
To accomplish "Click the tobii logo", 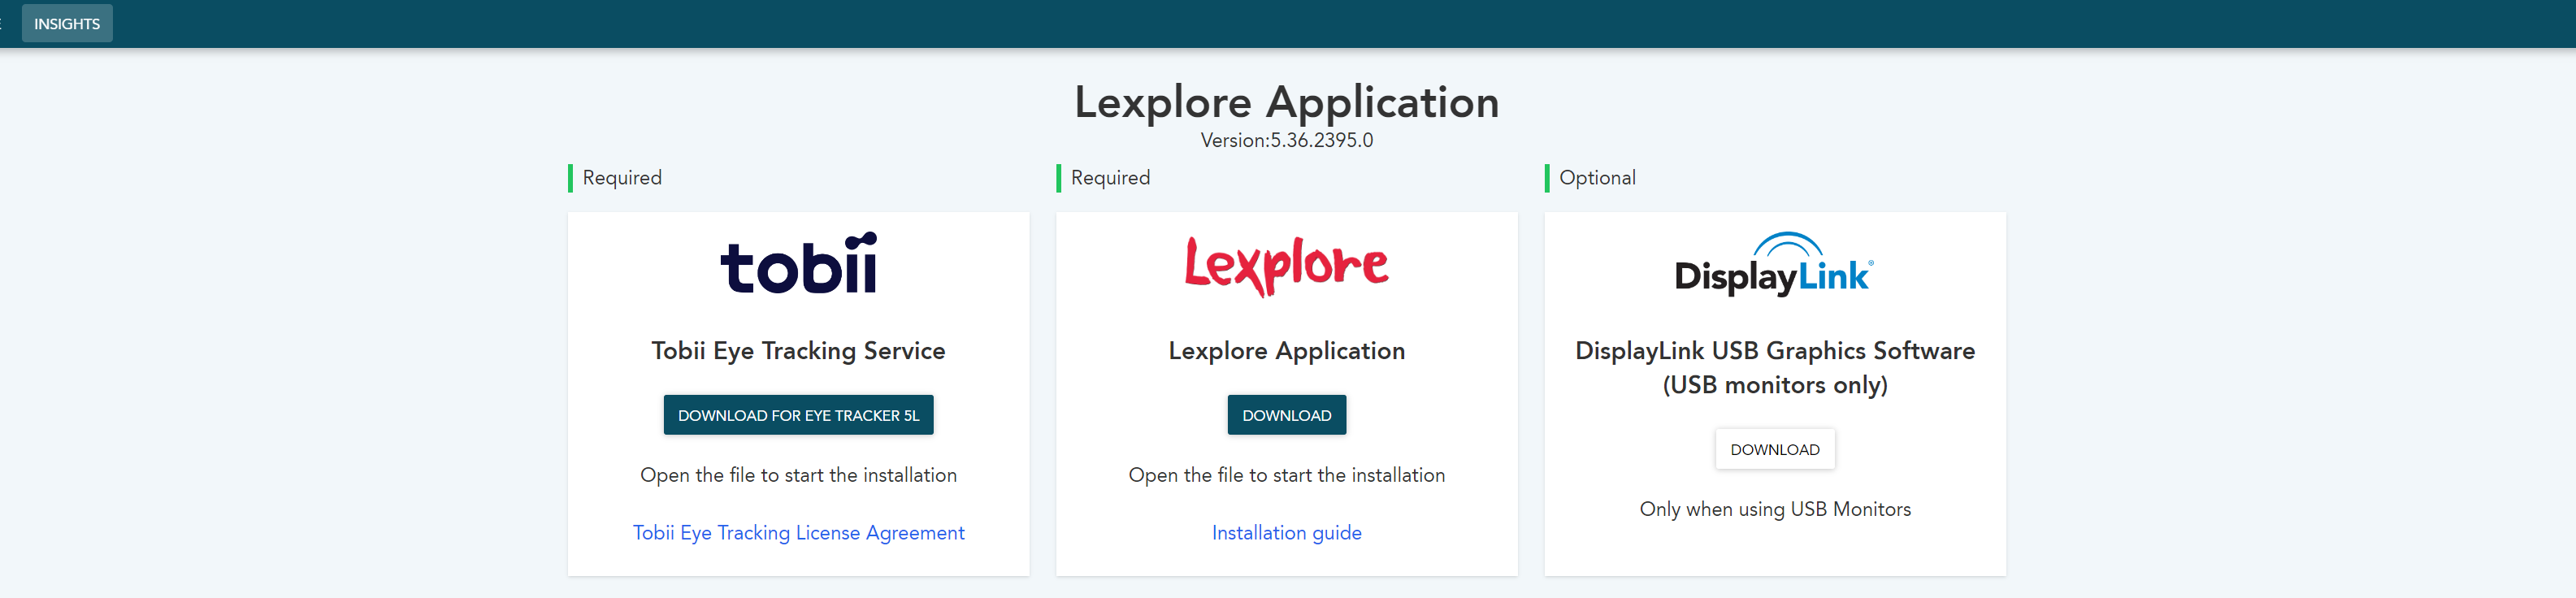I will (x=798, y=263).
